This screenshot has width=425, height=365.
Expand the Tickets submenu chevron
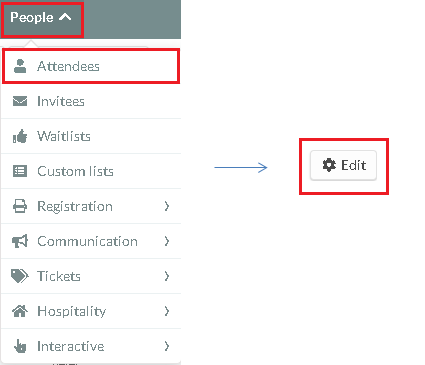point(167,276)
